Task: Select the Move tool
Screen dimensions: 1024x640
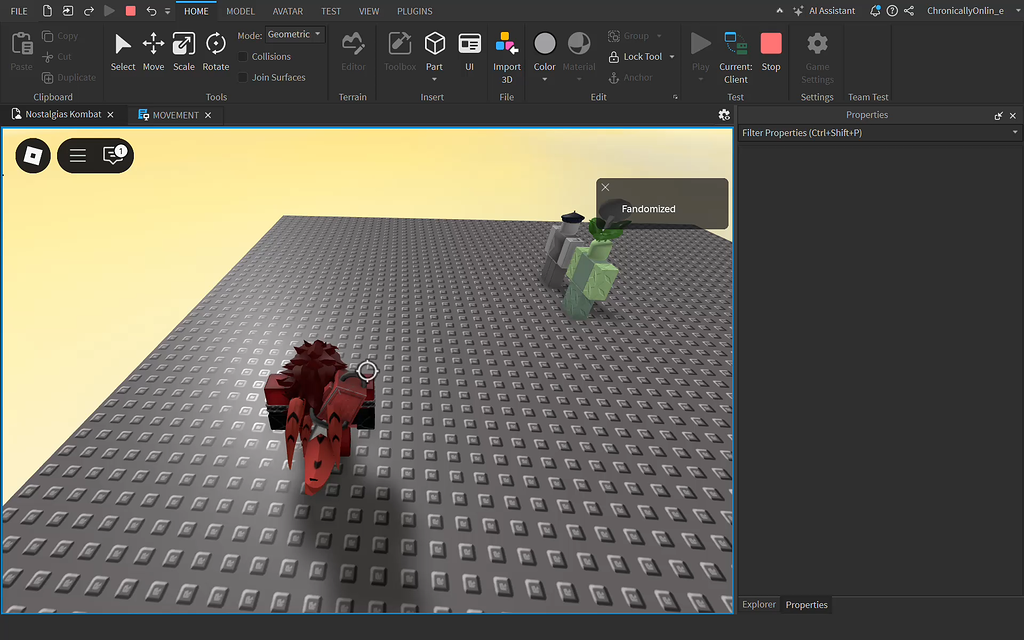Action: [x=153, y=51]
